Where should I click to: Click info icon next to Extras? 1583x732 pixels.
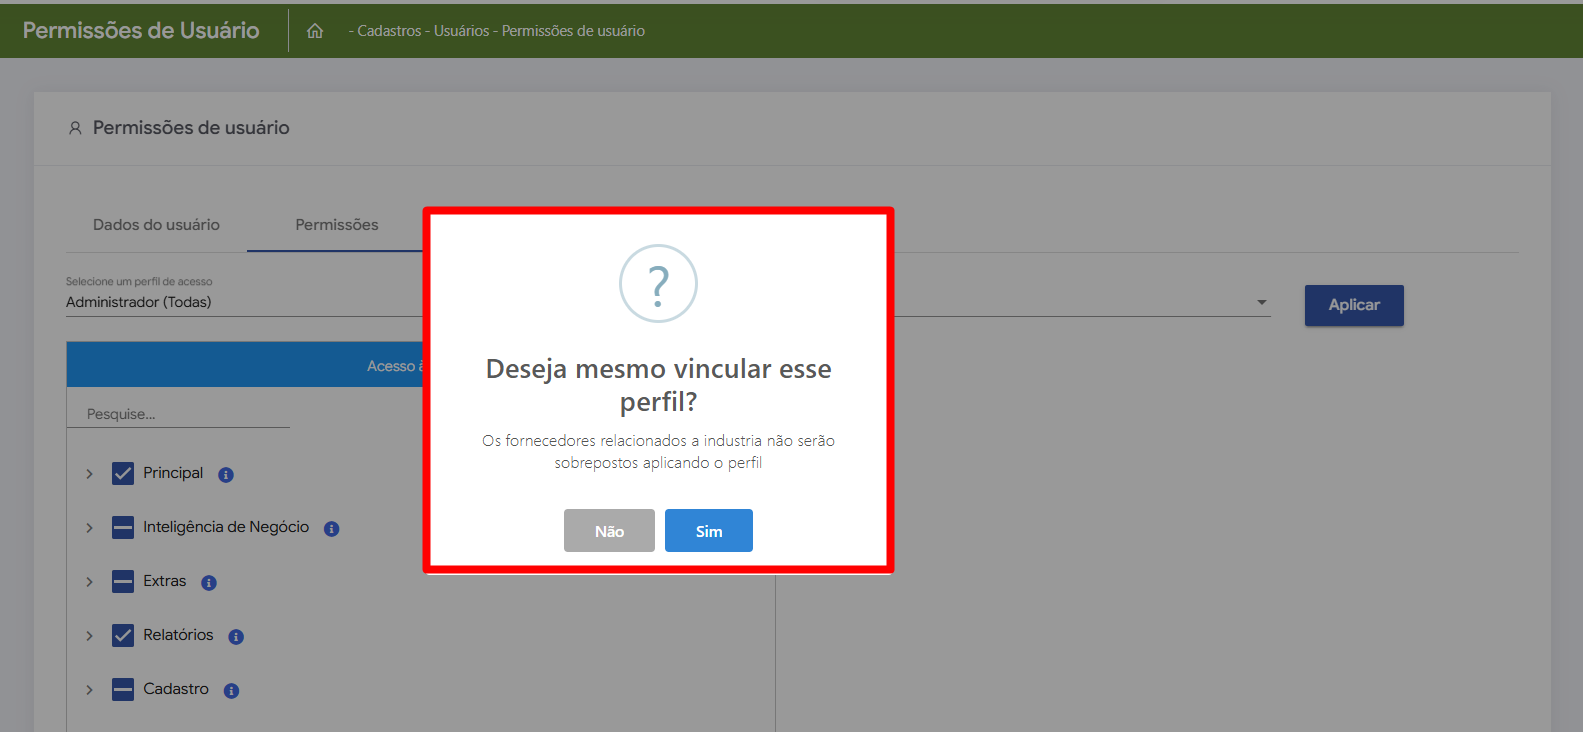pyautogui.click(x=209, y=583)
